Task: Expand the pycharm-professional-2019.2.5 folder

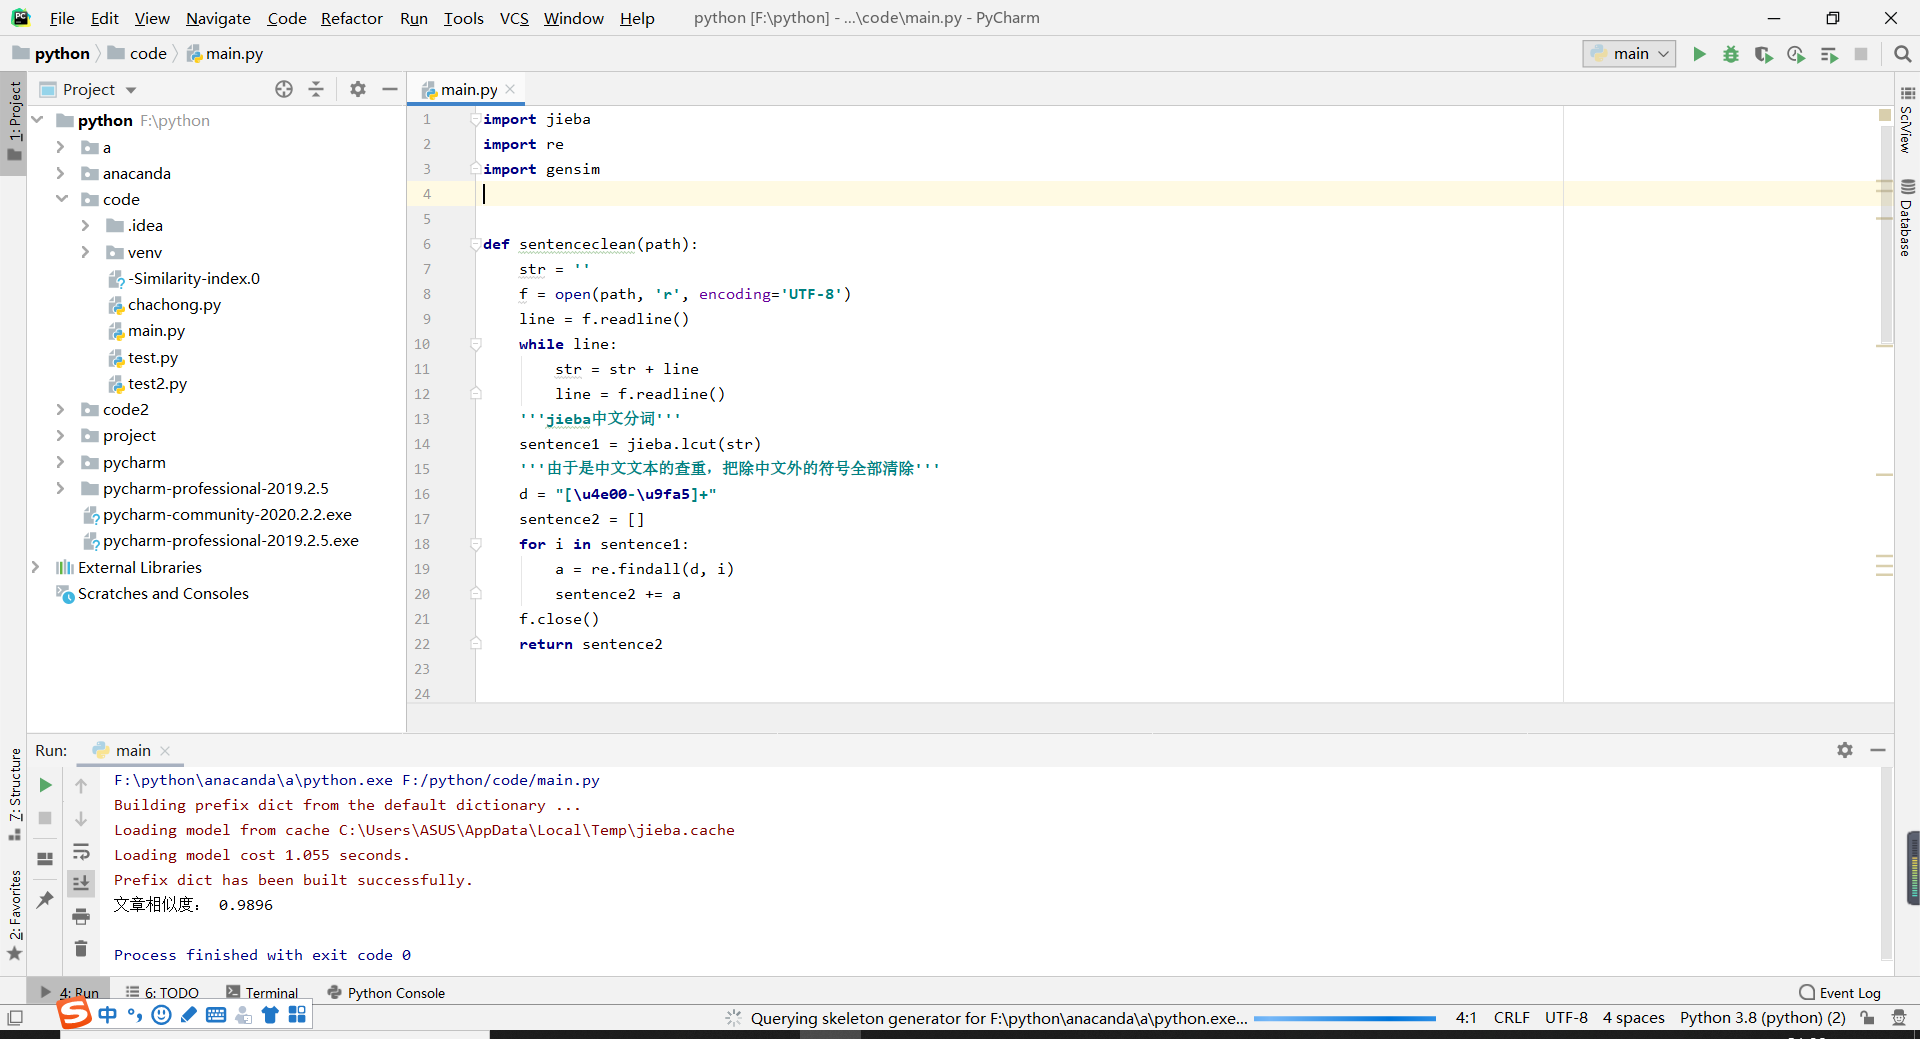Action: tap(60, 488)
